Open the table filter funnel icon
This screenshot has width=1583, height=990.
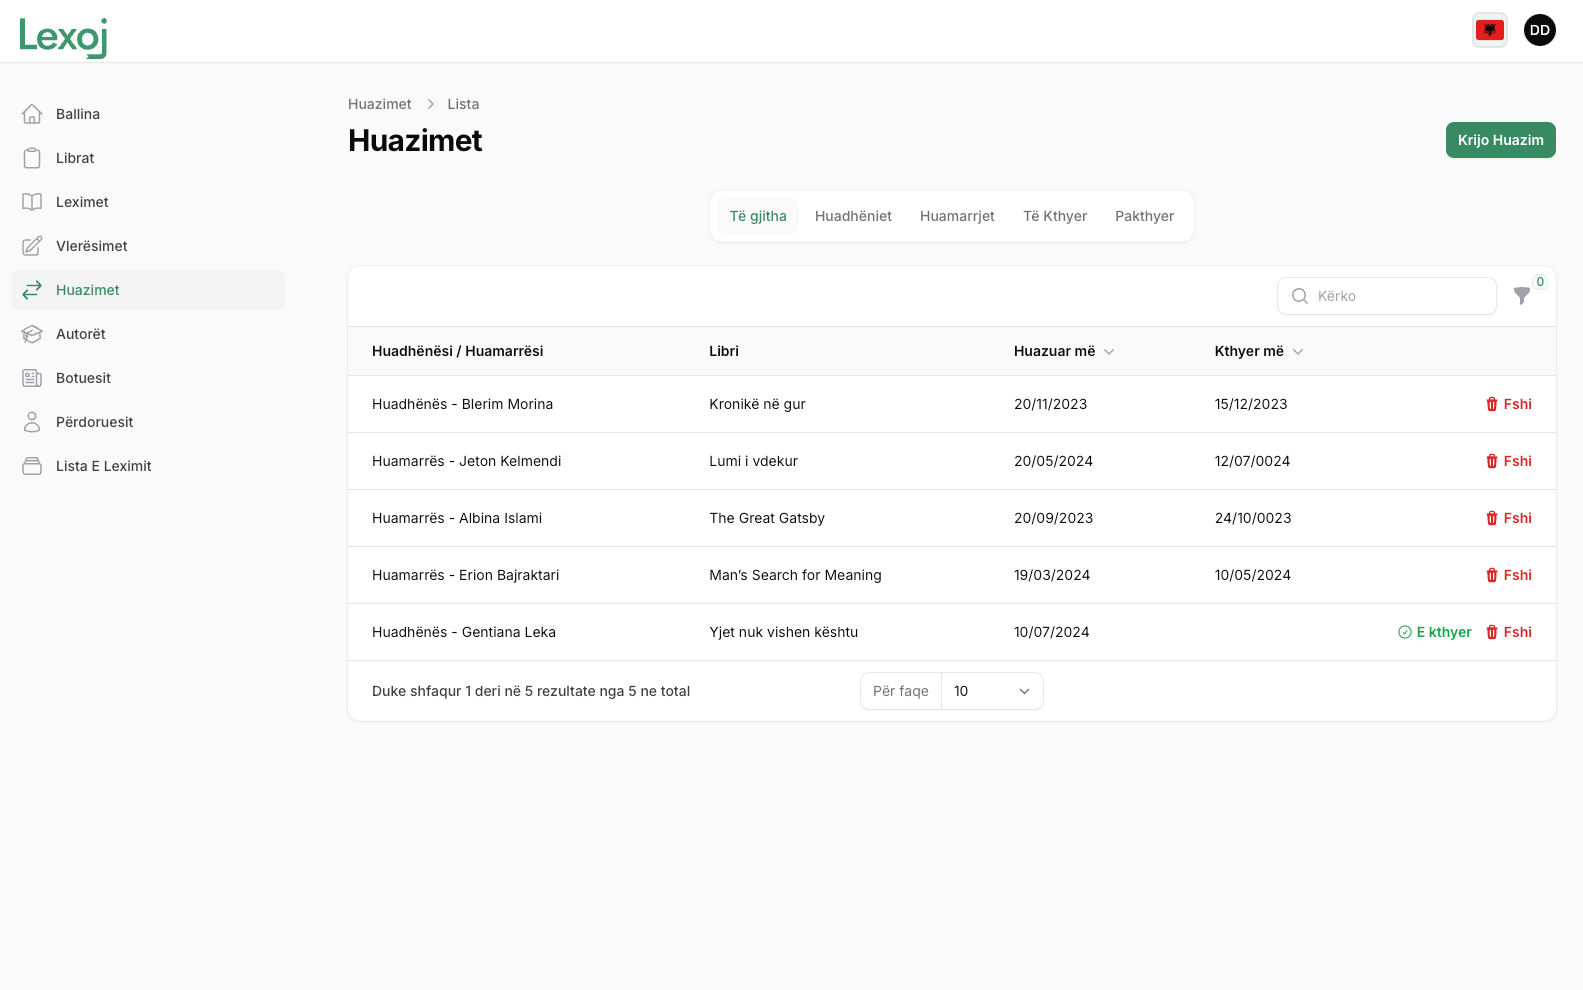tap(1521, 296)
